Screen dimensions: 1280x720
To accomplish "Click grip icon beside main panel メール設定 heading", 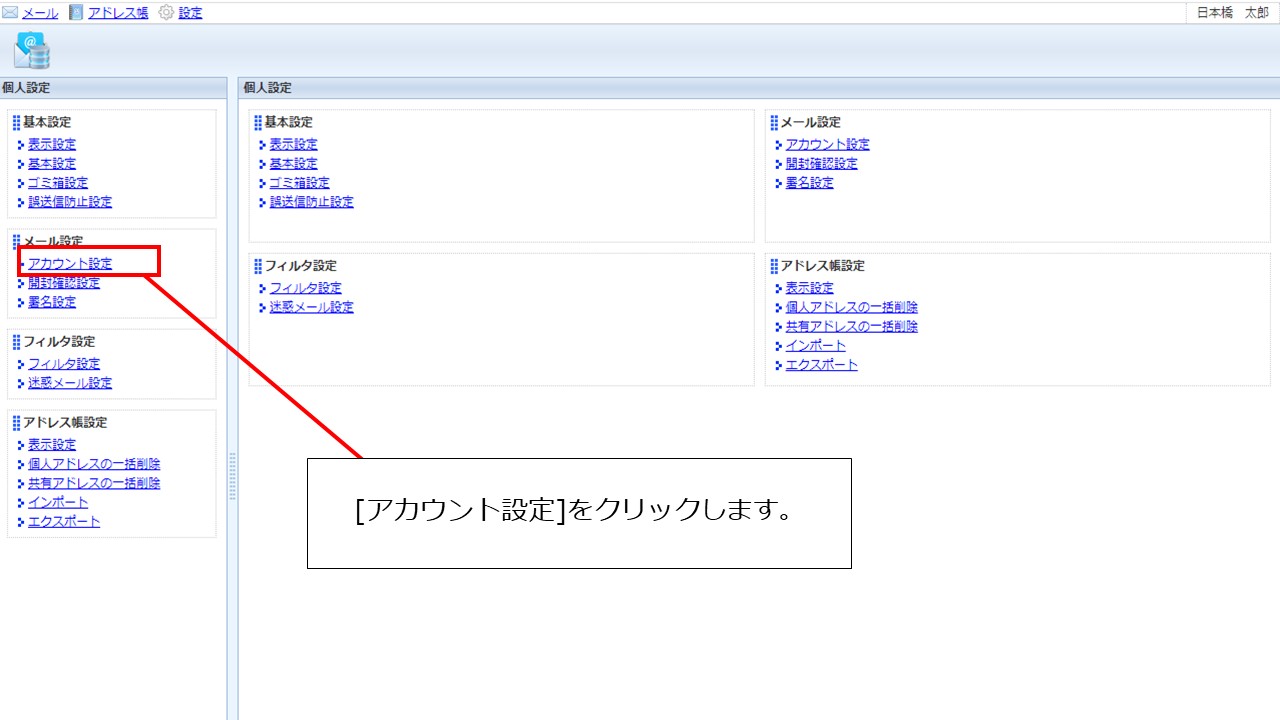I will [x=774, y=123].
